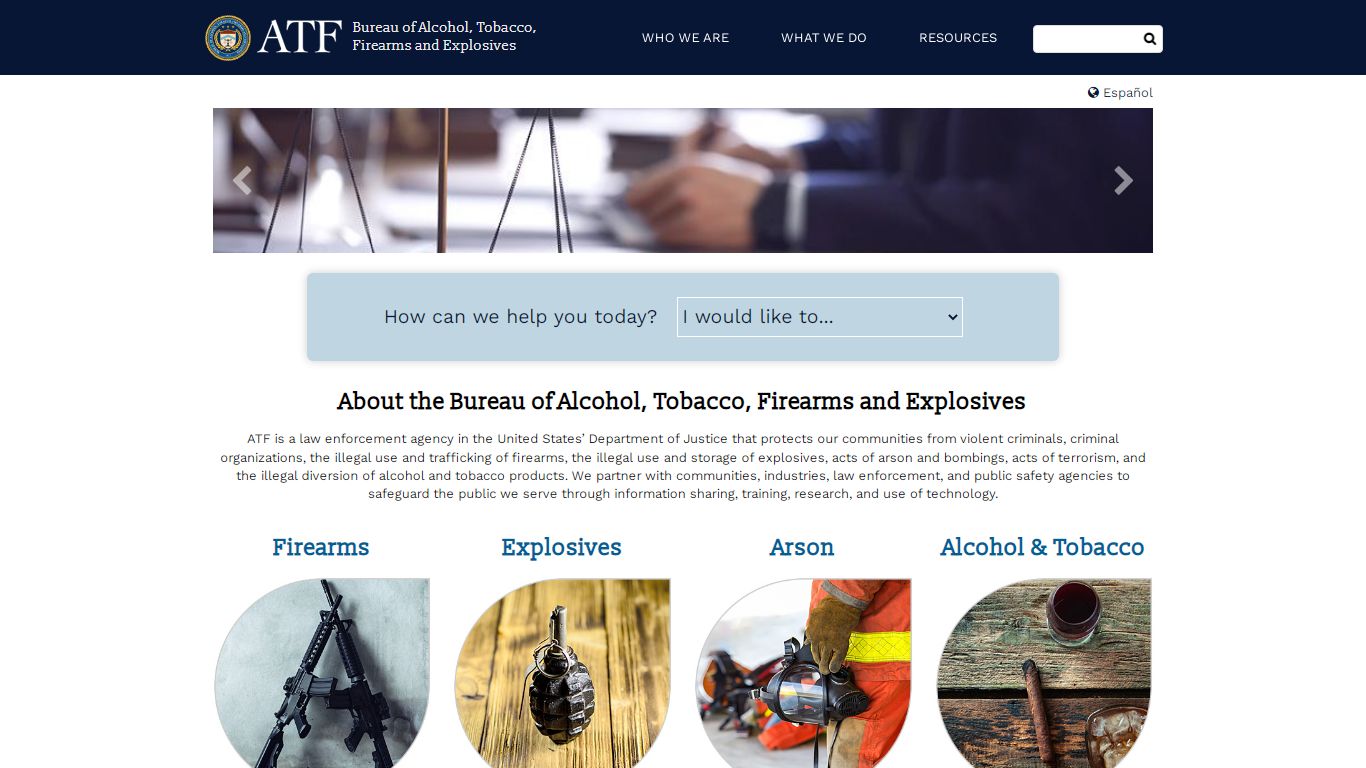This screenshot has height=768, width=1366.
Task: Open the Explosives heading link
Action: coord(561,547)
